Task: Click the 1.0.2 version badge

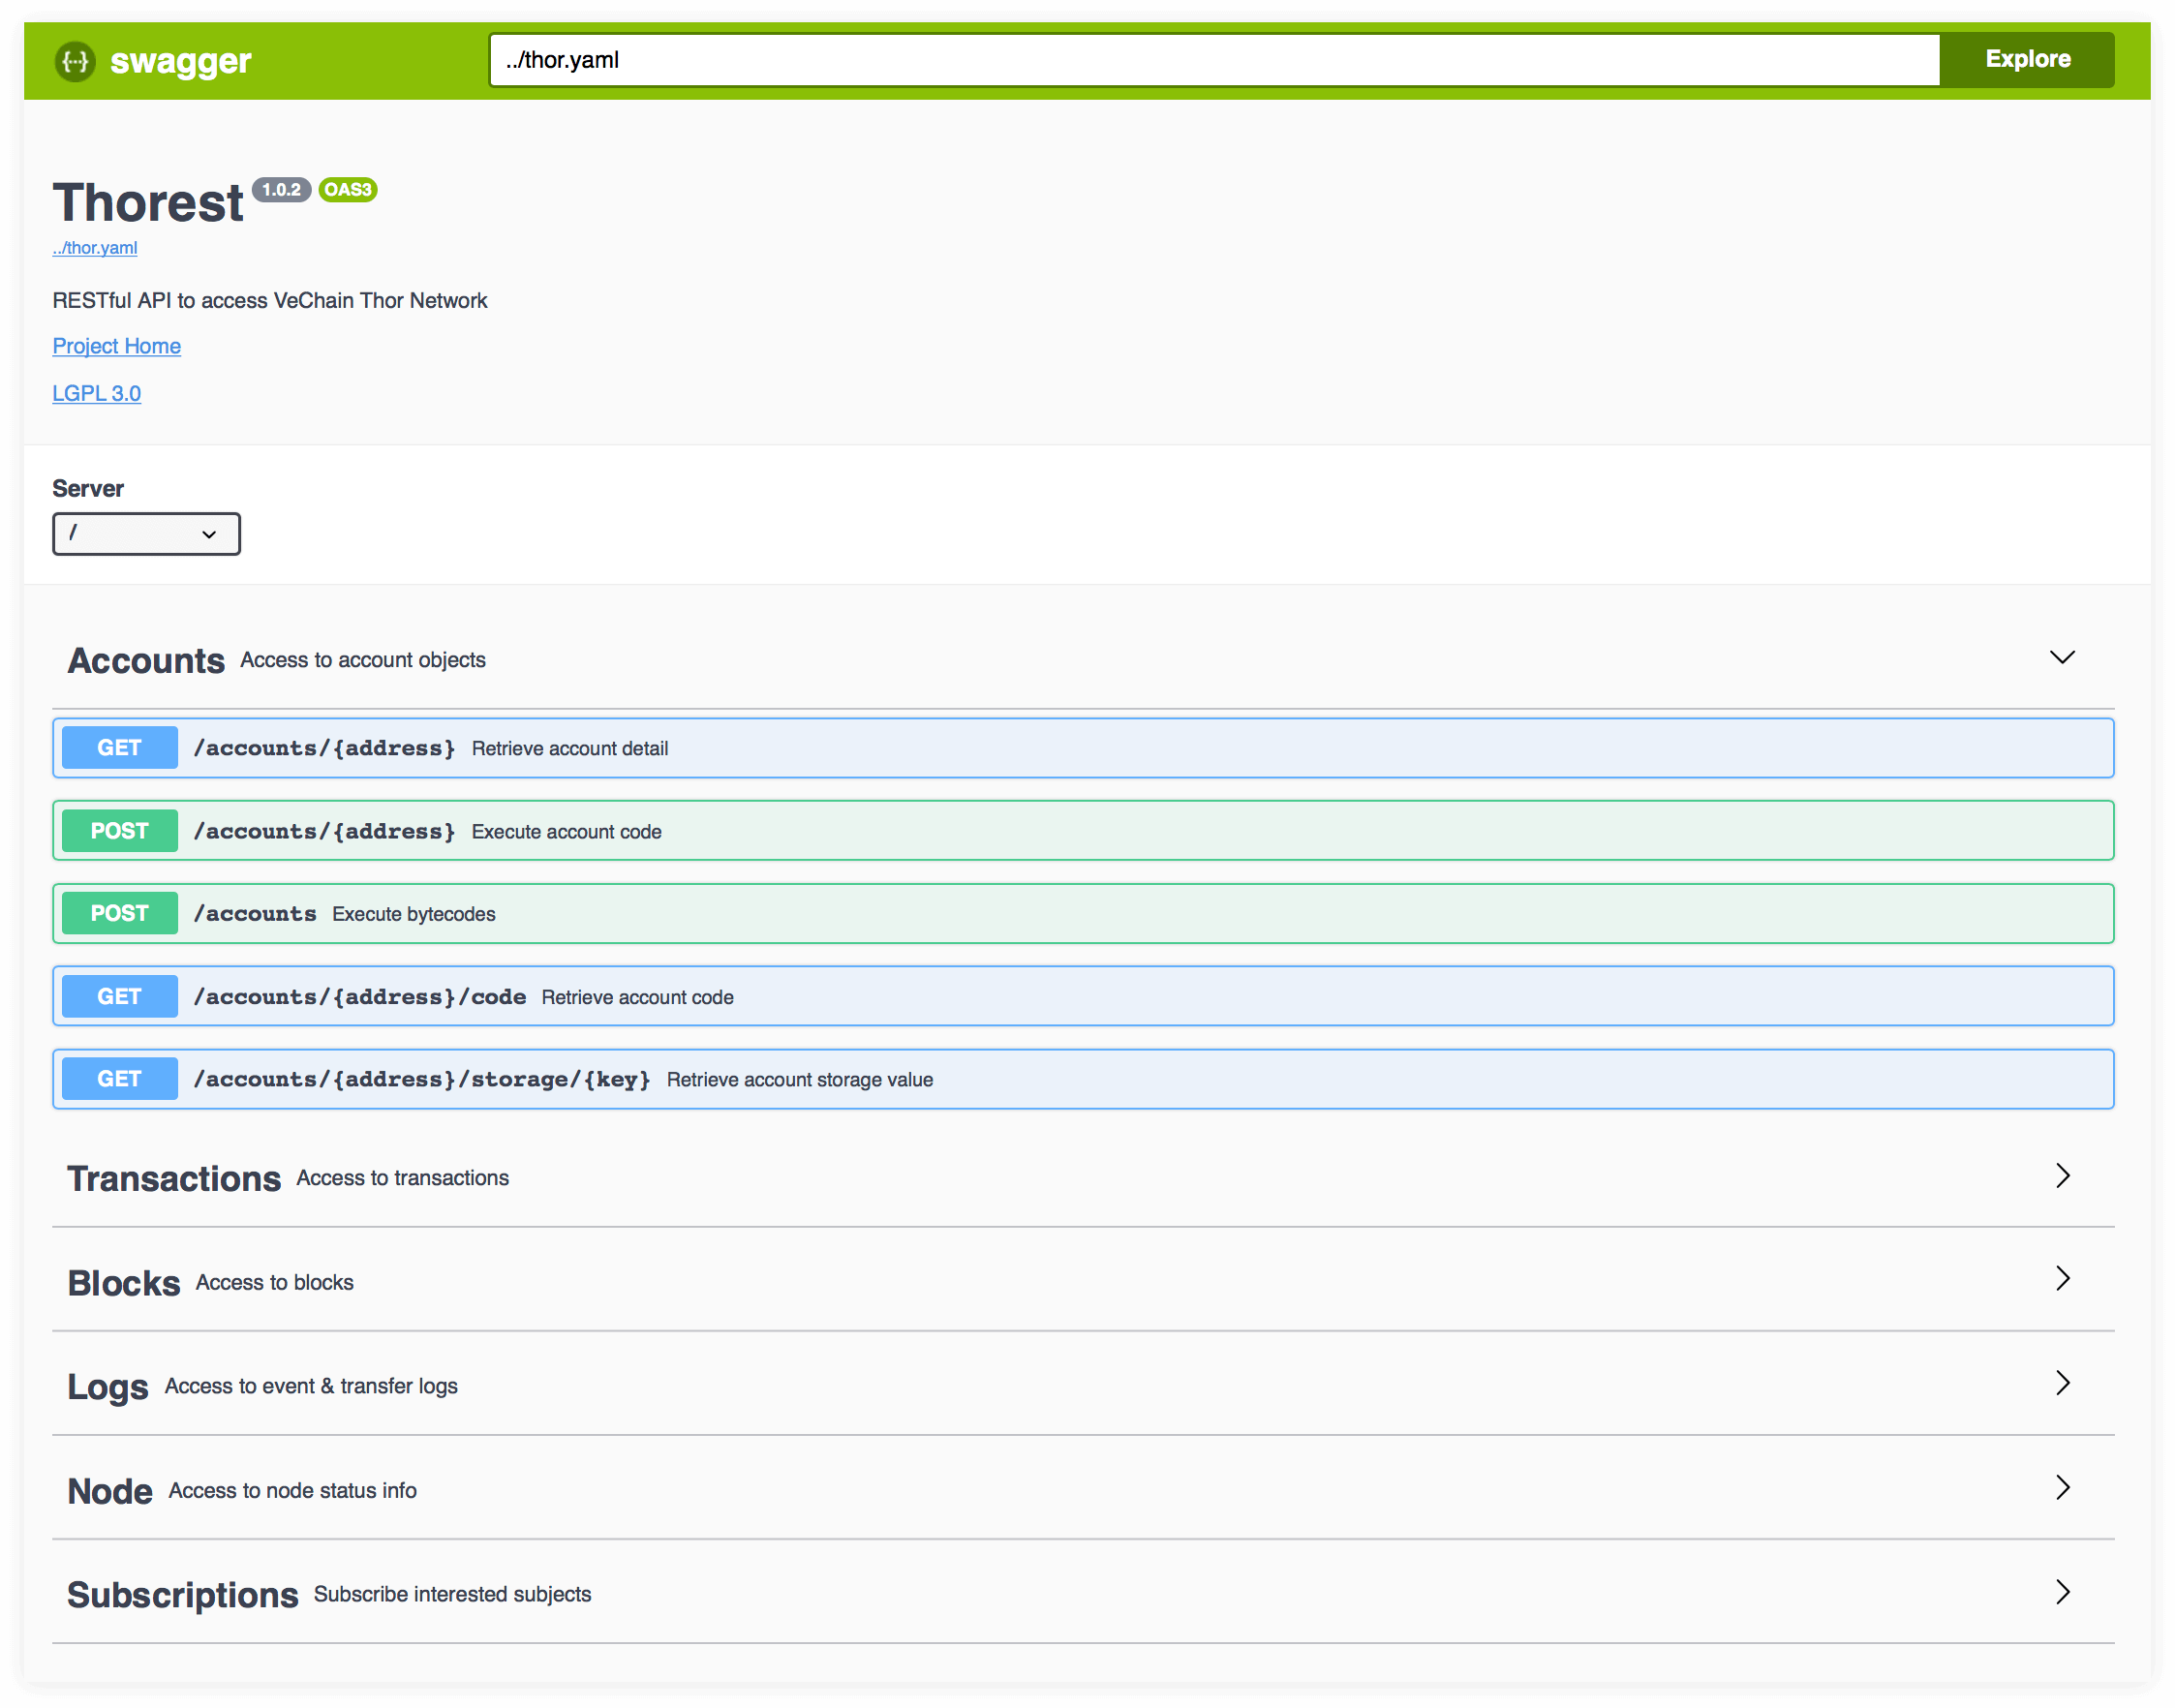Action: click(281, 190)
